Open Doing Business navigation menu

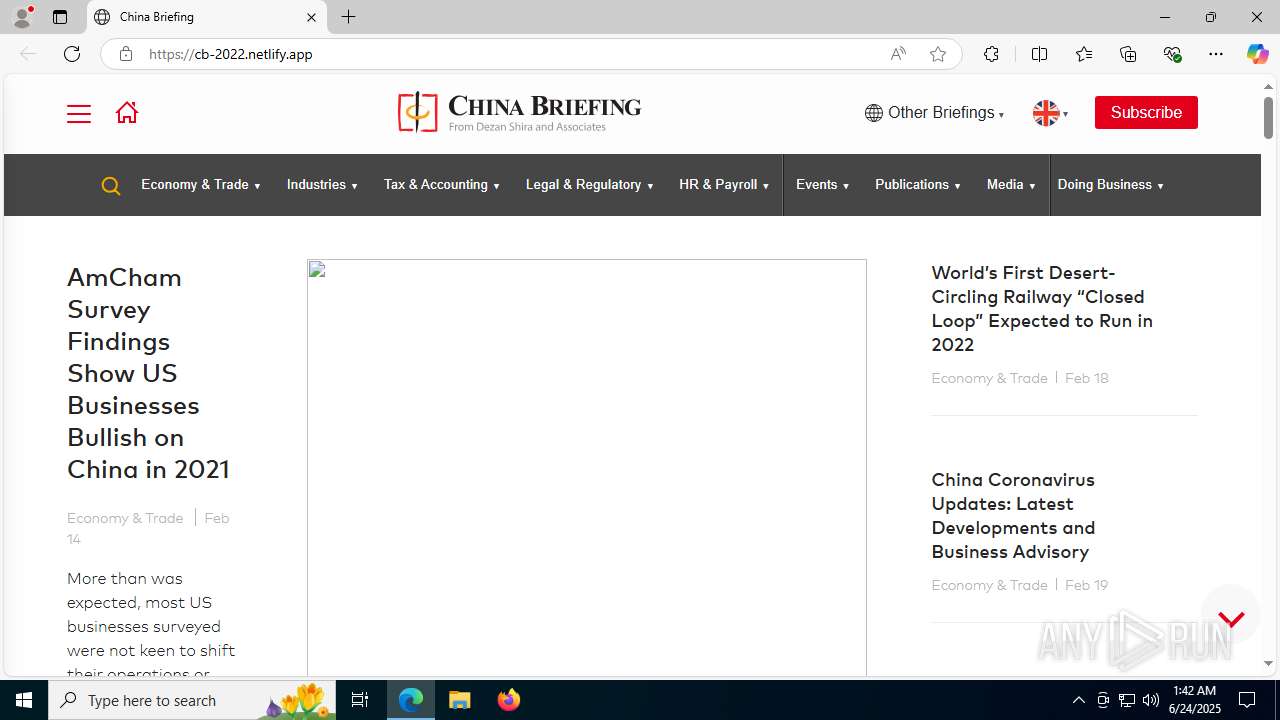tap(1111, 185)
